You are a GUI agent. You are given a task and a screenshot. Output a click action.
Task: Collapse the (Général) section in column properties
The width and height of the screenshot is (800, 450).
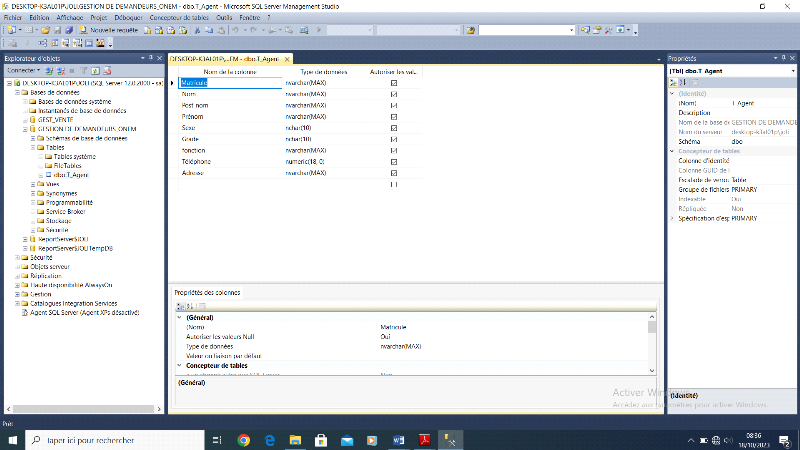[179, 317]
